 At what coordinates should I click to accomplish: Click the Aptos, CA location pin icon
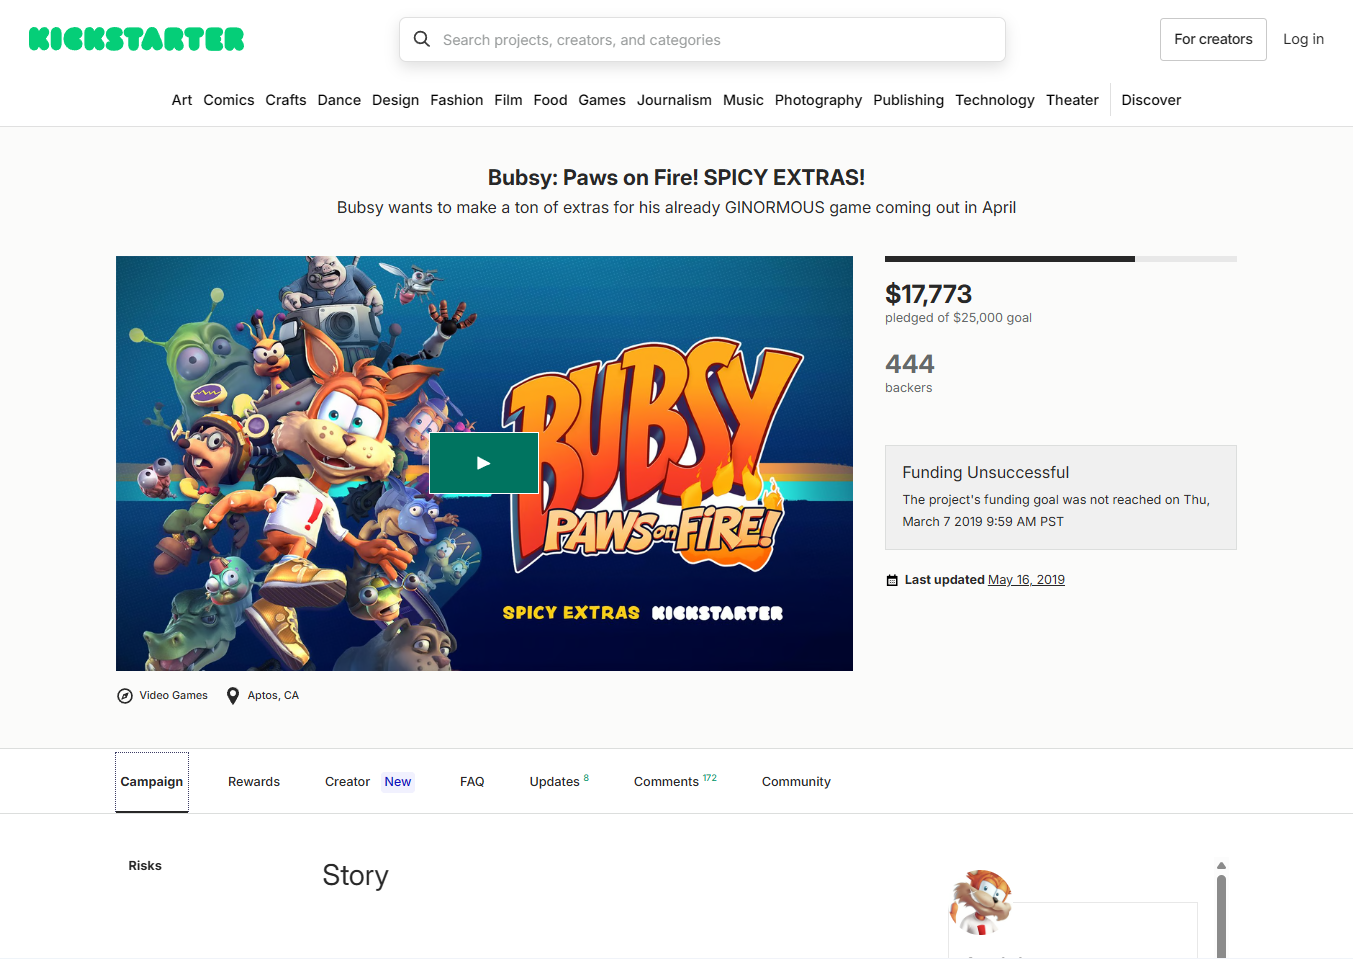coord(233,696)
